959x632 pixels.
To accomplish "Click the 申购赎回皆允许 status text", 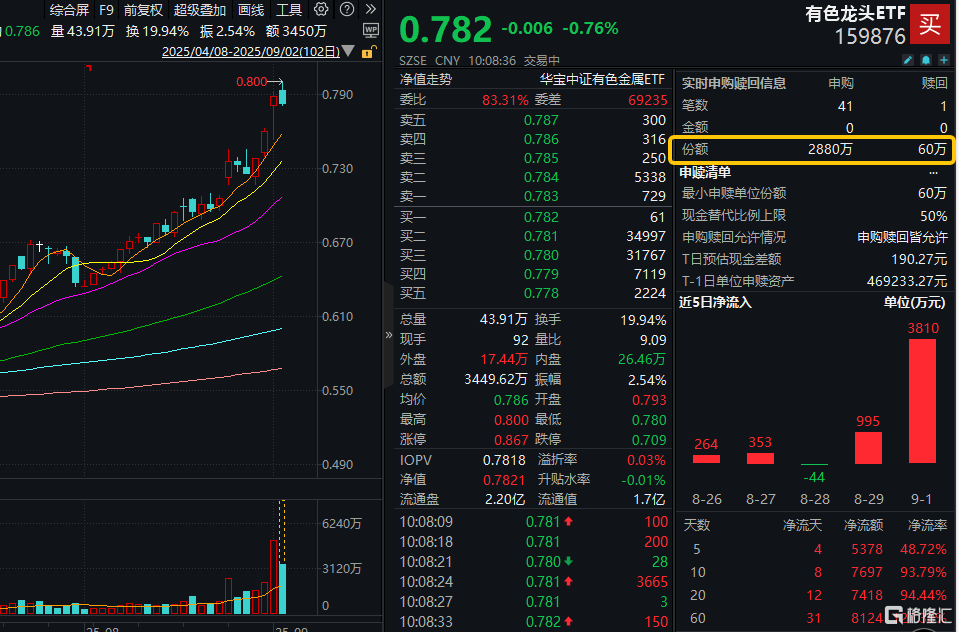I will tap(902, 237).
